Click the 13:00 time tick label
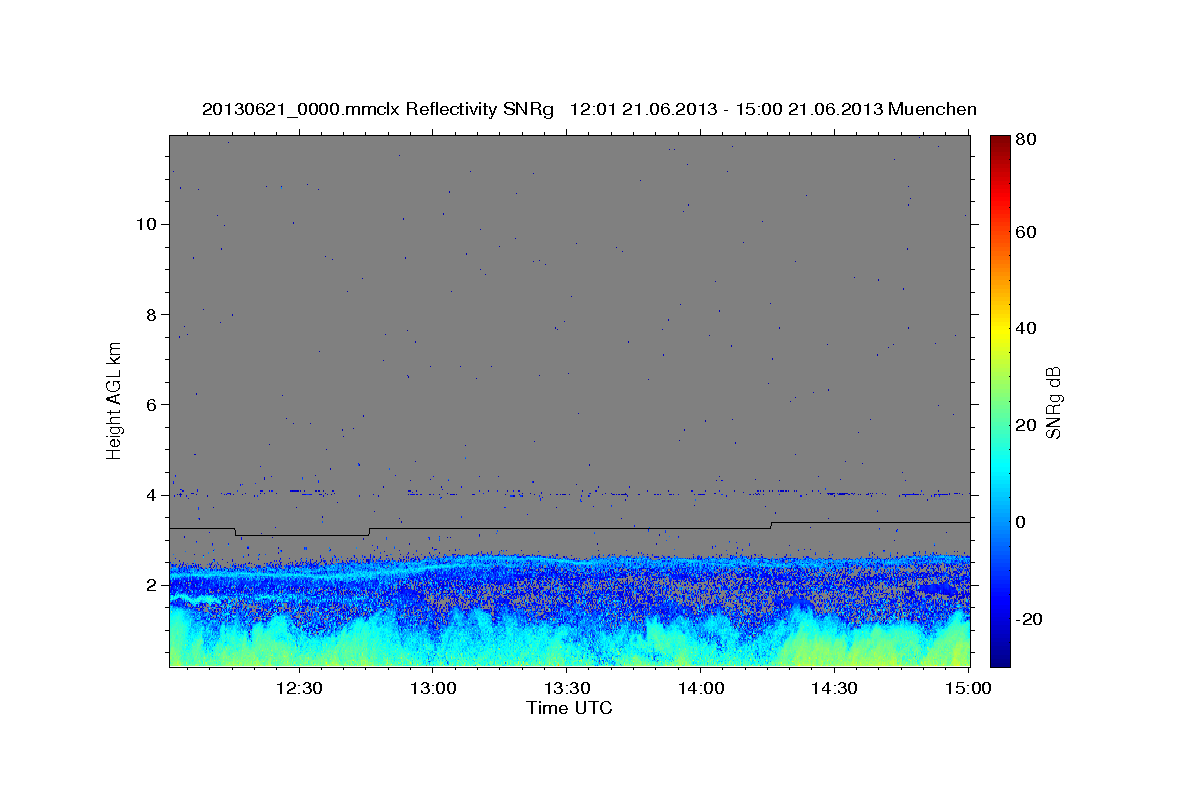 point(434,689)
